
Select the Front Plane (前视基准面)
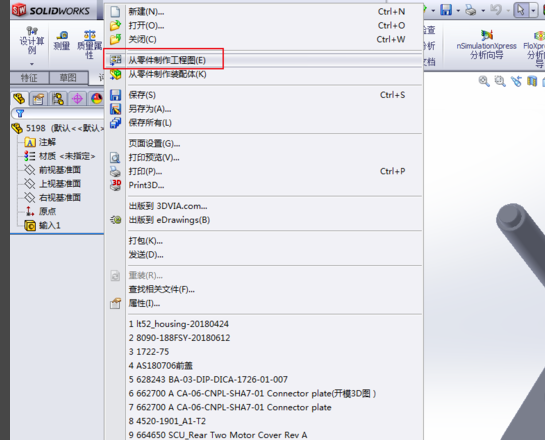(52, 170)
